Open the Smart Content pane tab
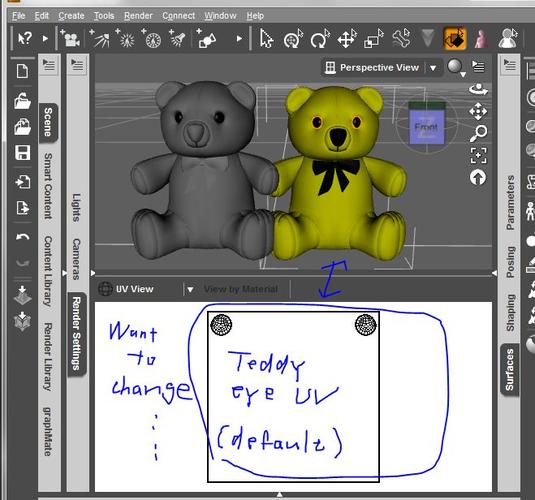 click(x=48, y=186)
